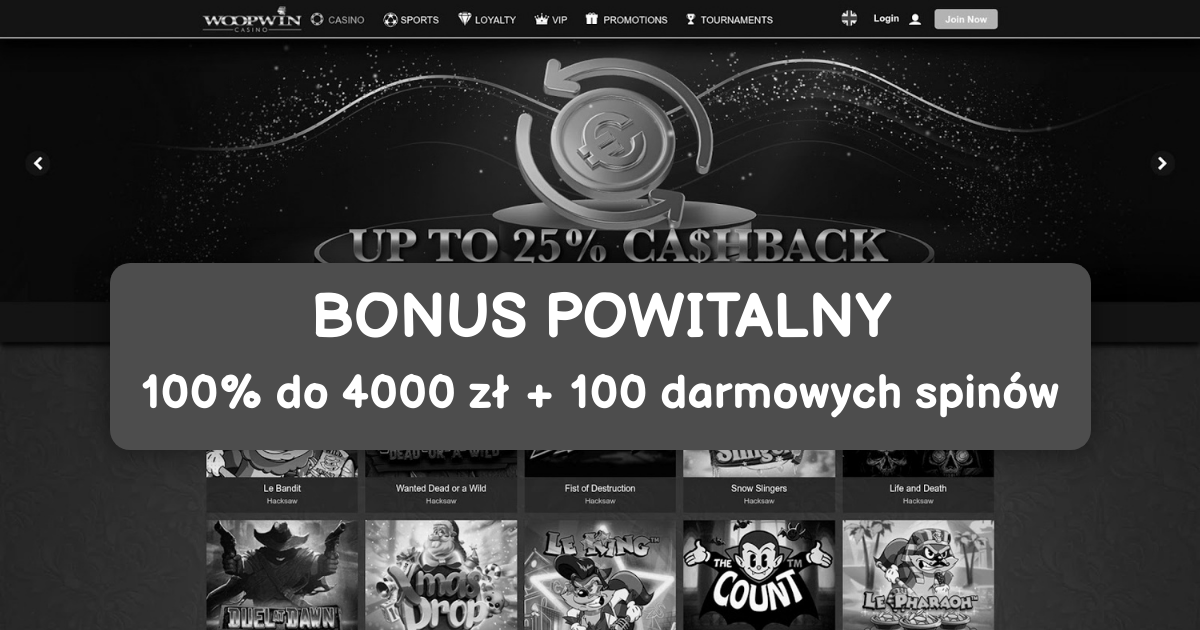Click the Join Now button
1200x630 pixels.
point(966,19)
